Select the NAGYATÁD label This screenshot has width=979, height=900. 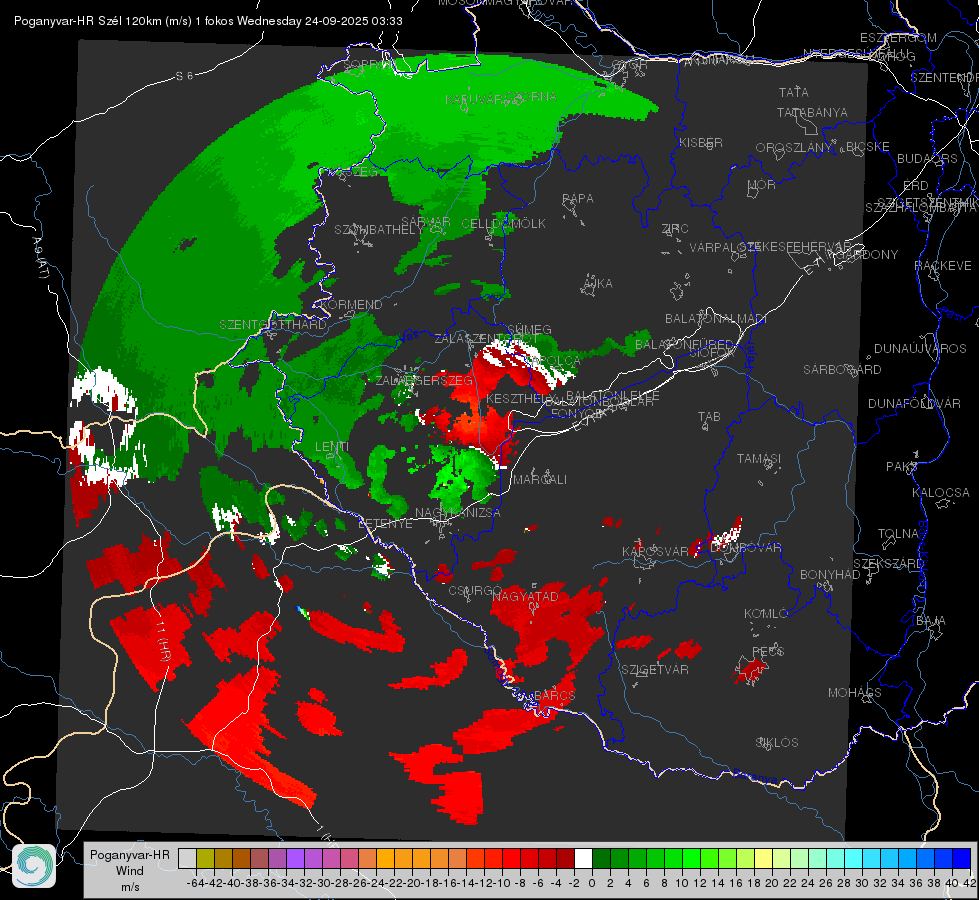525,596
